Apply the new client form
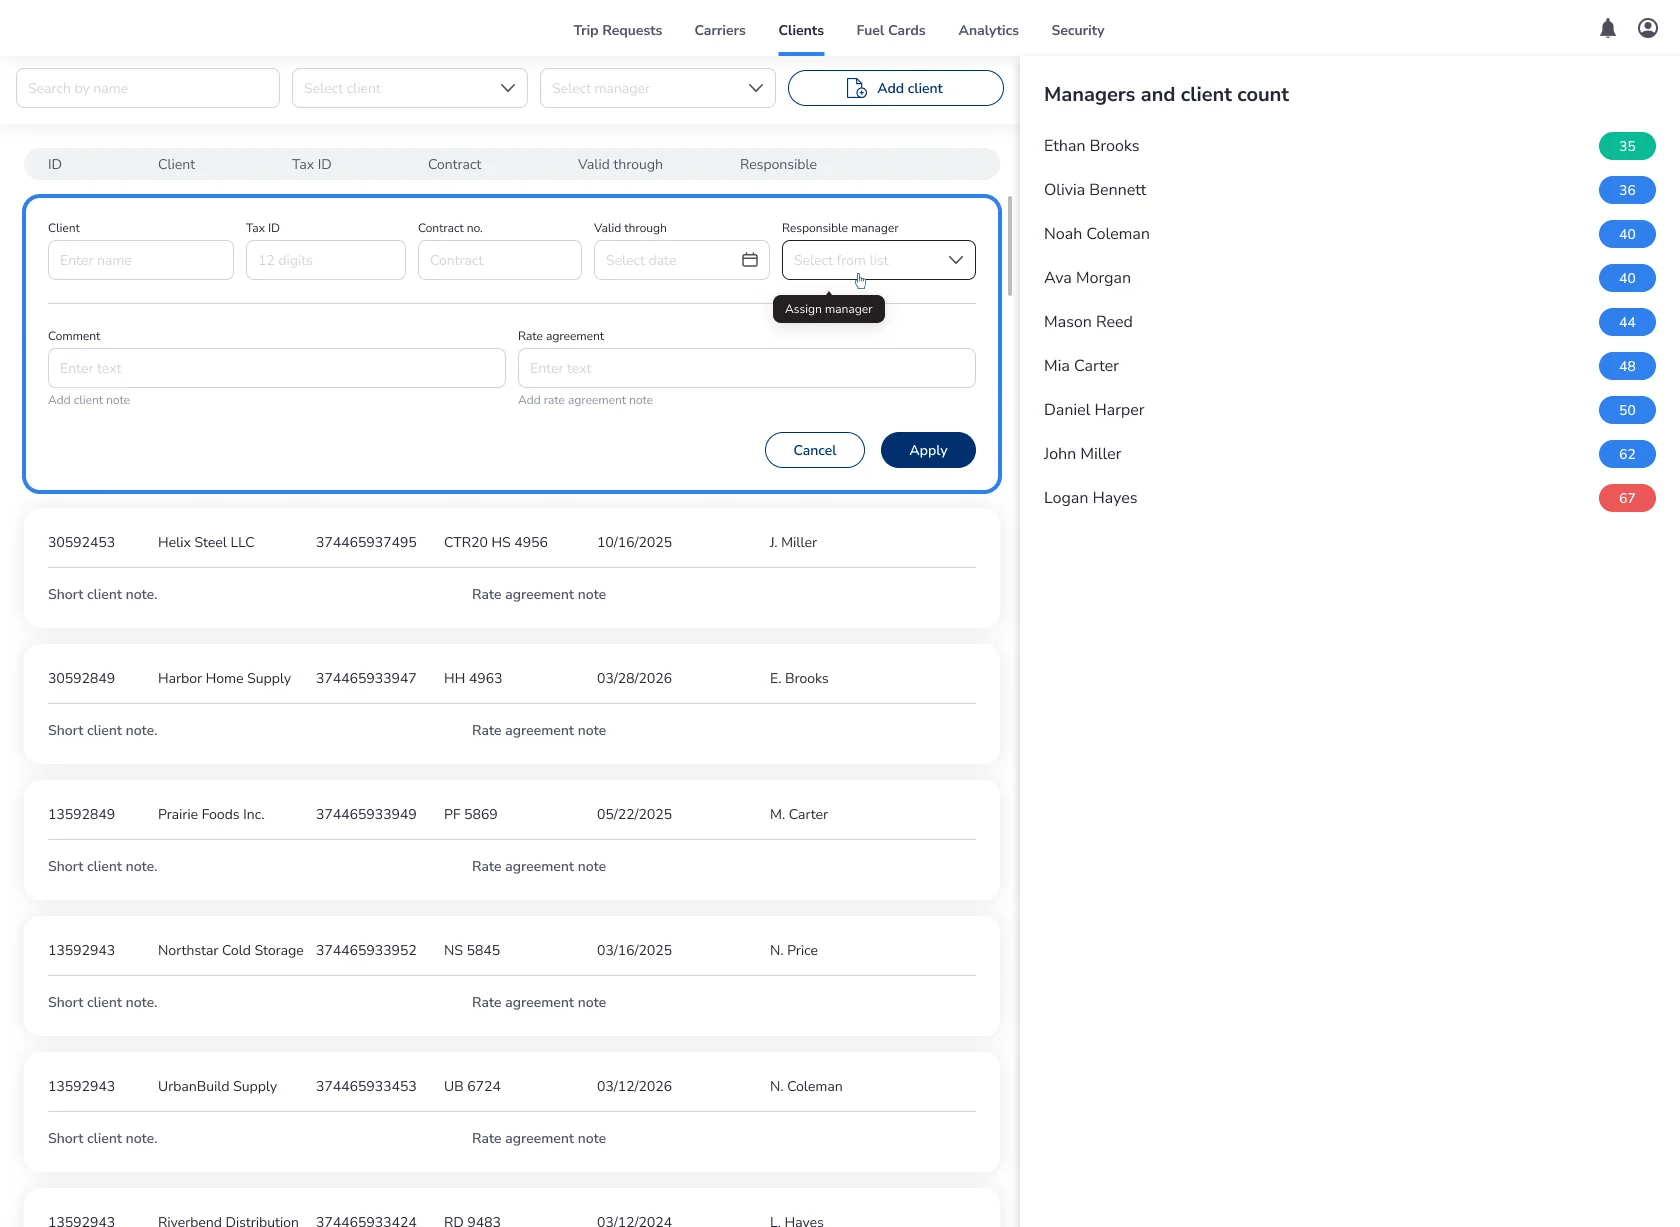The width and height of the screenshot is (1680, 1227). tap(928, 450)
